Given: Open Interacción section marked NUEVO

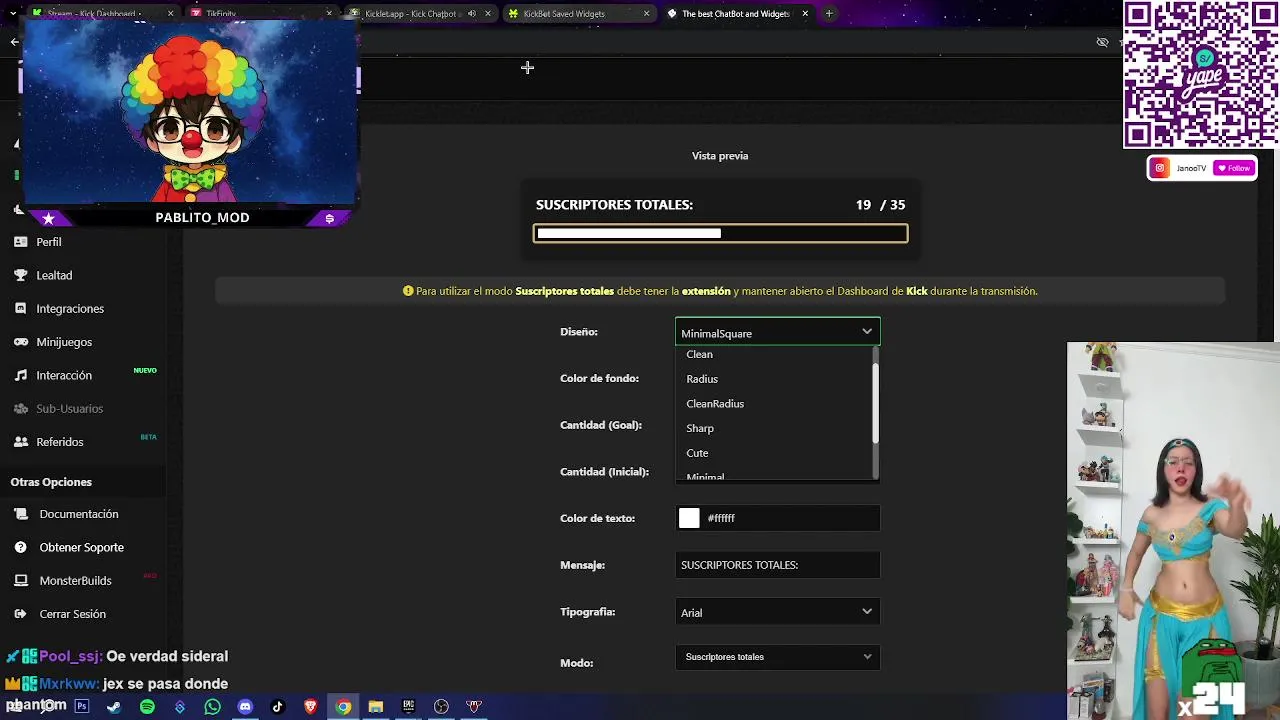Looking at the screenshot, I should click(x=64, y=375).
